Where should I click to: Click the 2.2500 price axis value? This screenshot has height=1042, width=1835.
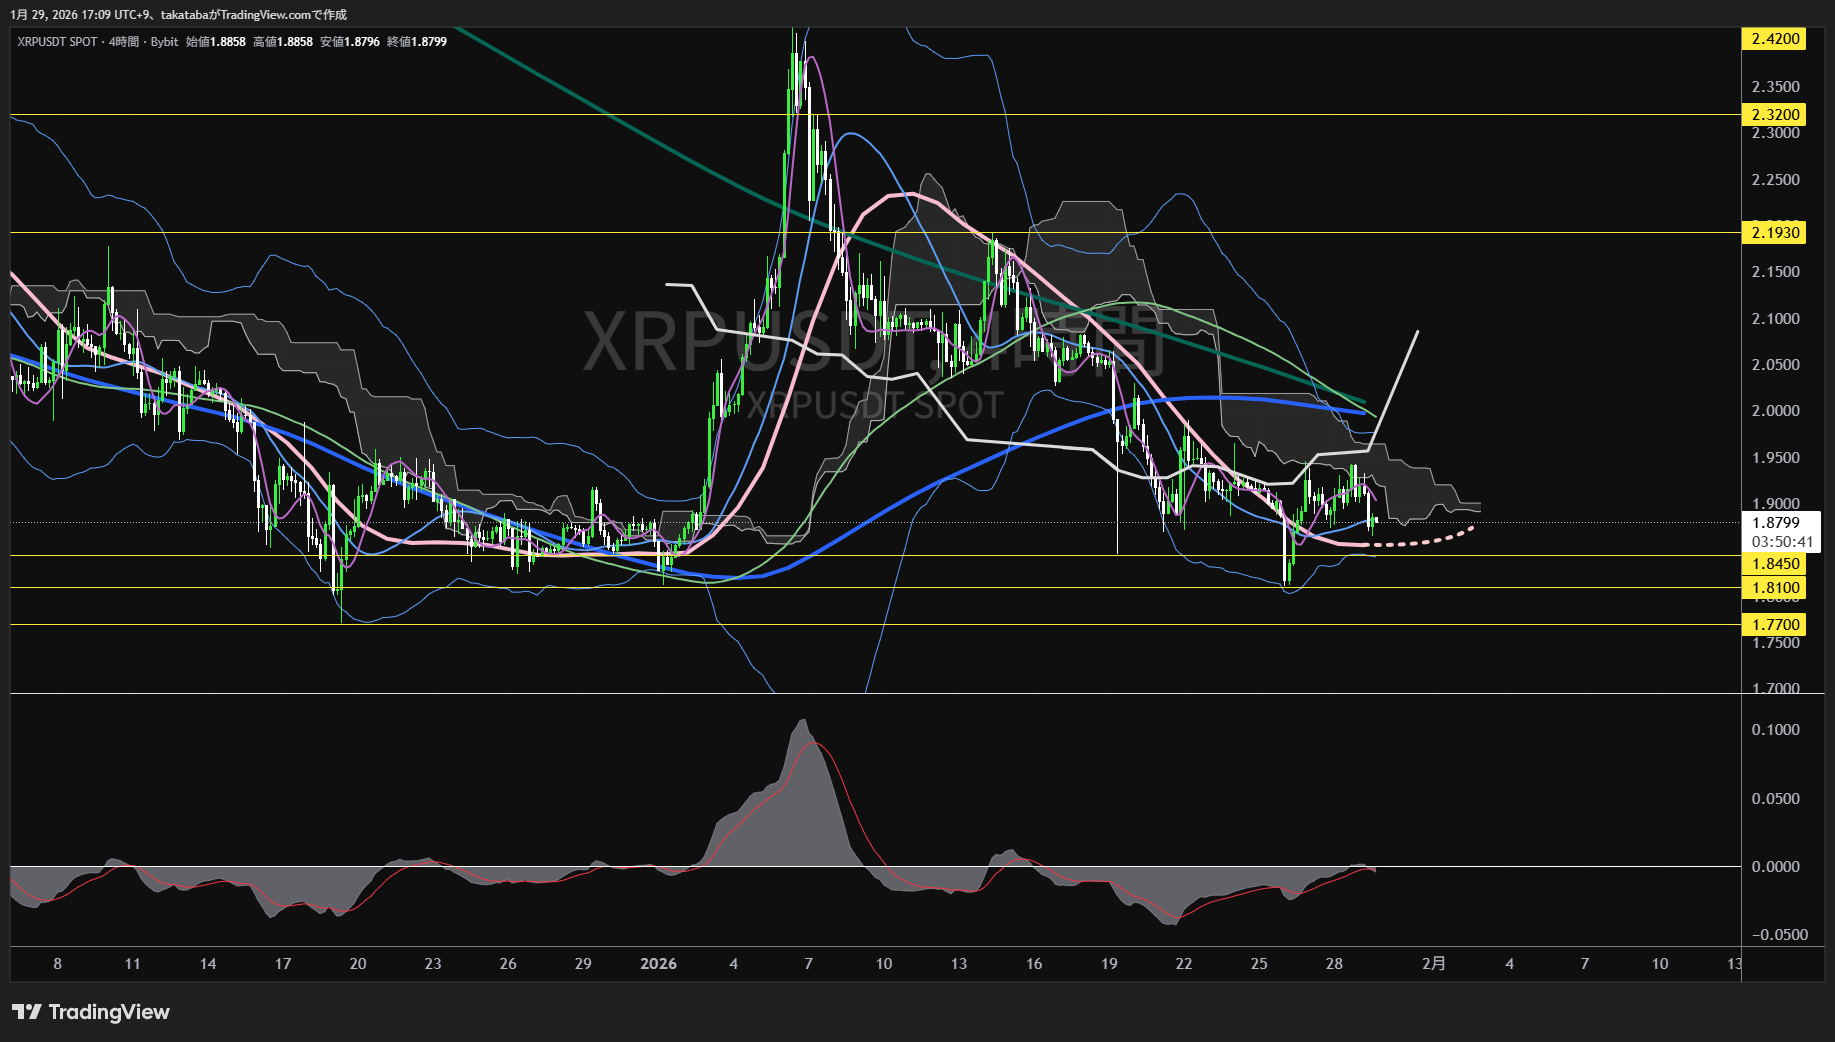tap(1775, 180)
